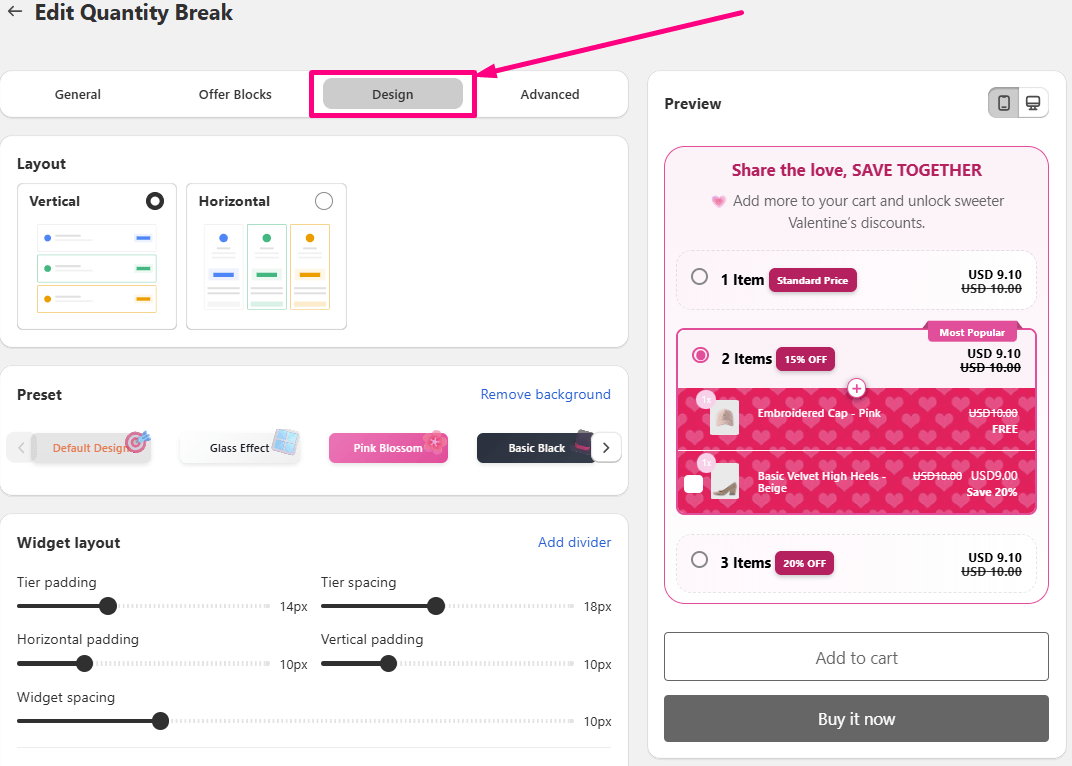Open the General tab
Viewport: 1072px width, 766px height.
click(x=78, y=94)
